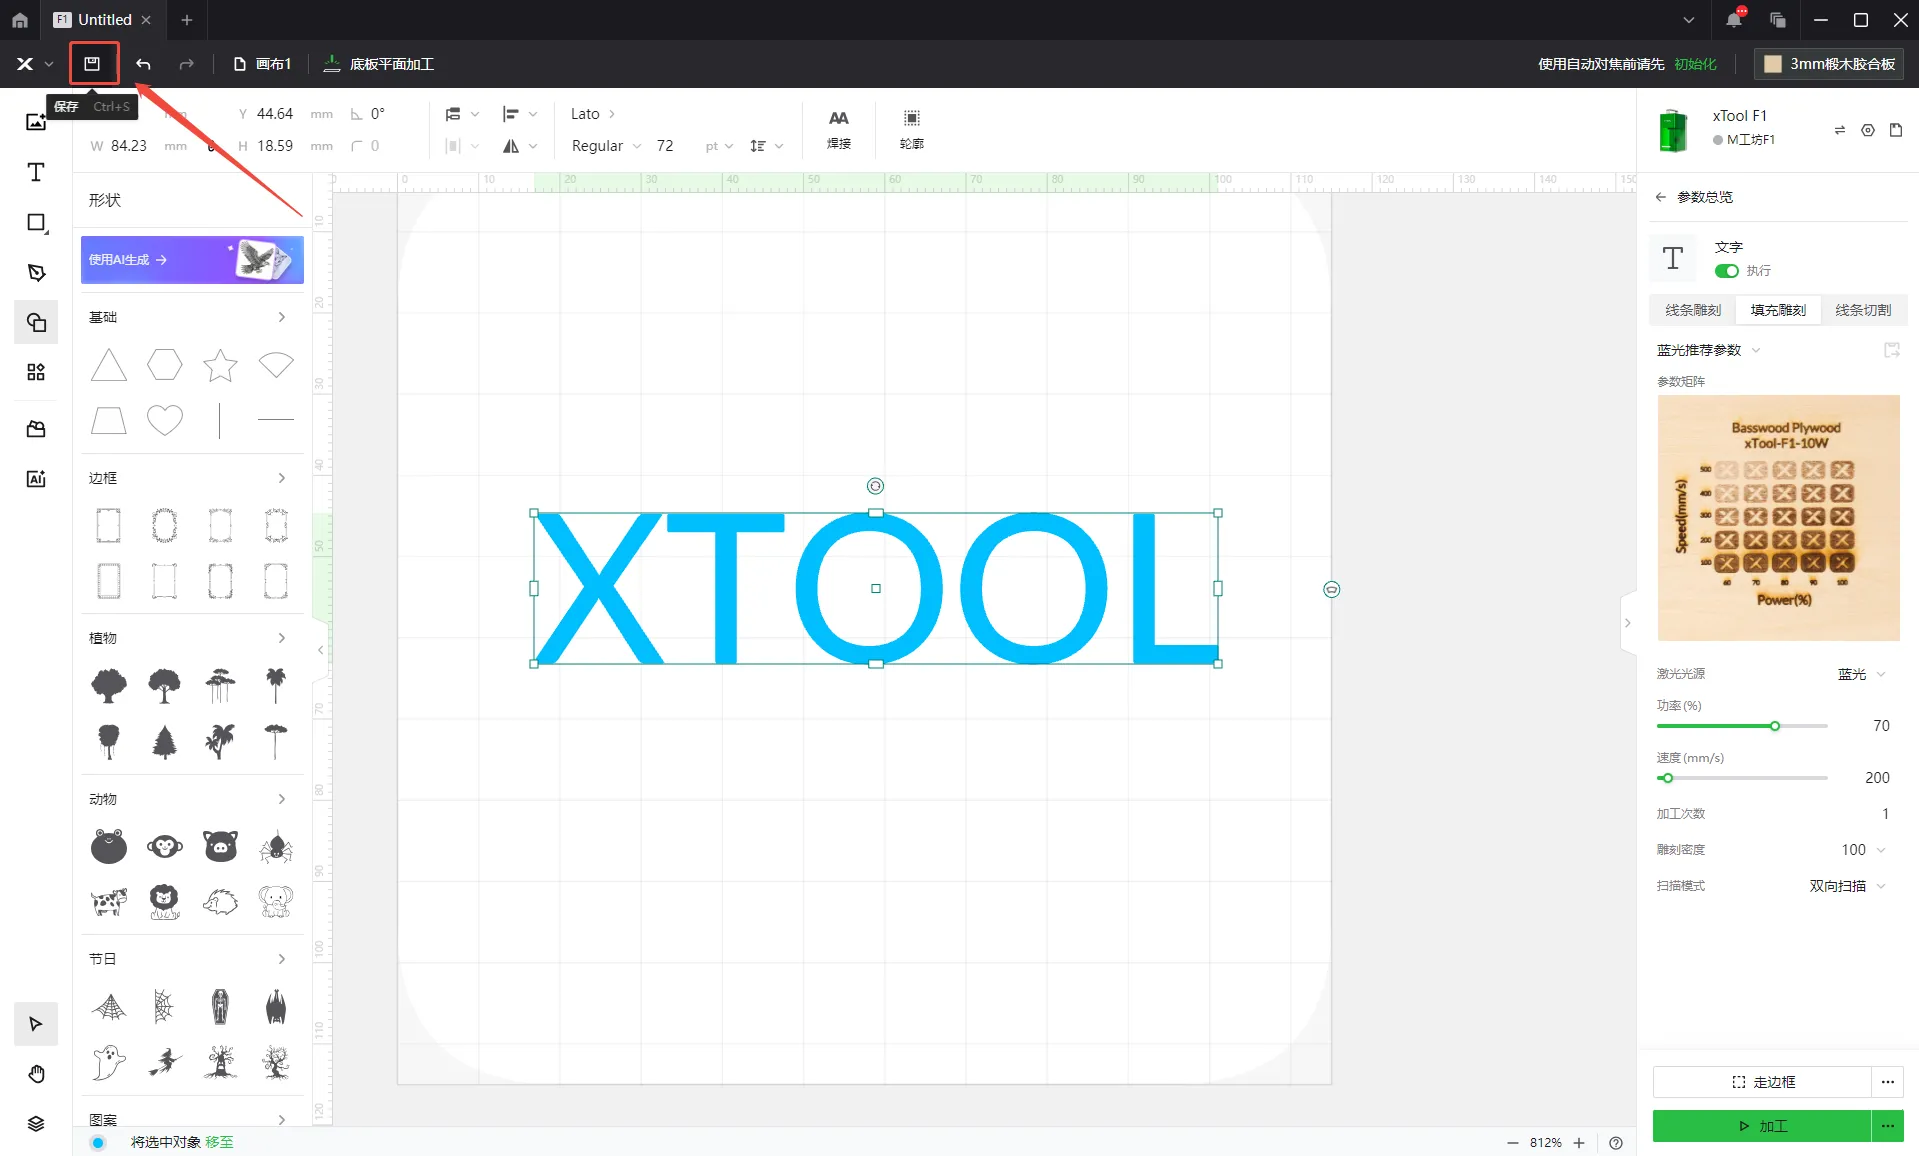Open the base plate processing mode menu
The width and height of the screenshot is (1919, 1156).
click(379, 64)
